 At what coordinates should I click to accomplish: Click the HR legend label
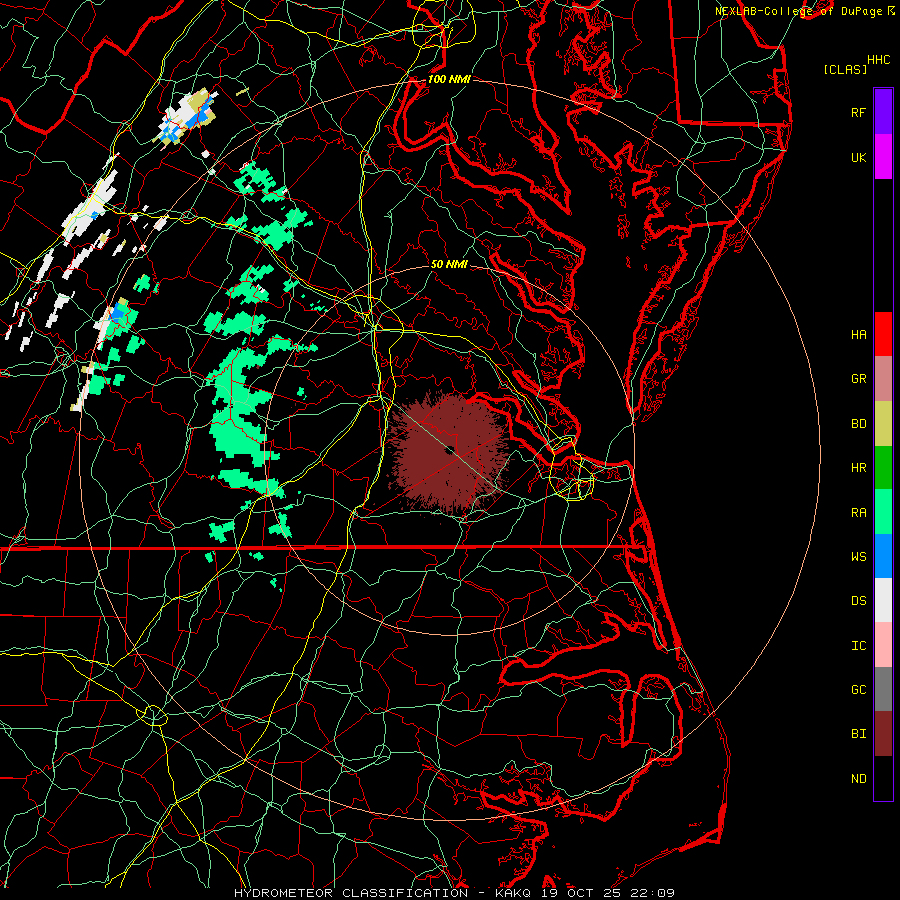click(858, 468)
